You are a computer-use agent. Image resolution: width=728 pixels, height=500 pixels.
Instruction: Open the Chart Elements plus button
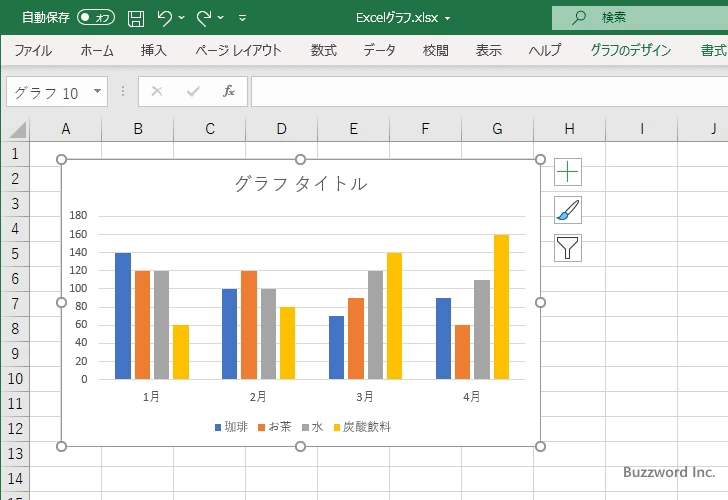tap(567, 172)
